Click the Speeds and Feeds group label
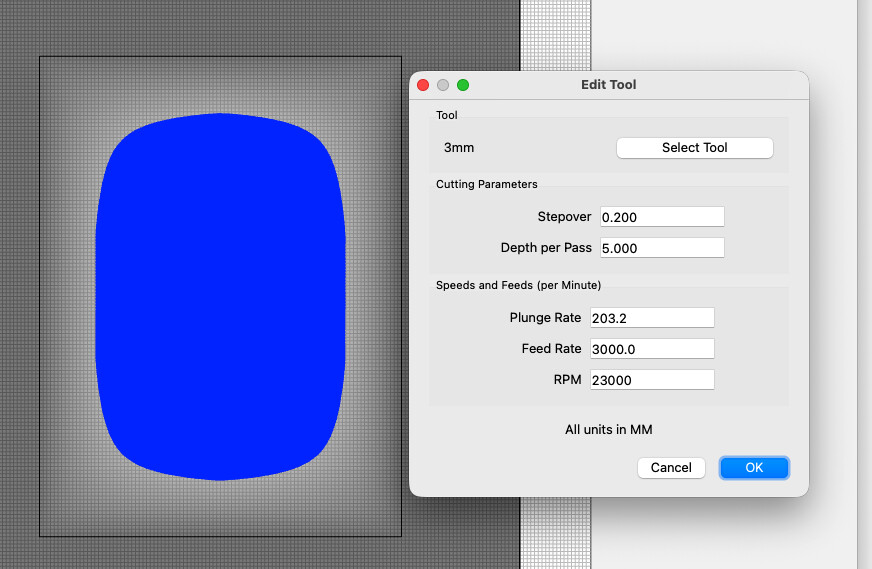Screen dimensions: 872x569 [x=518, y=285]
